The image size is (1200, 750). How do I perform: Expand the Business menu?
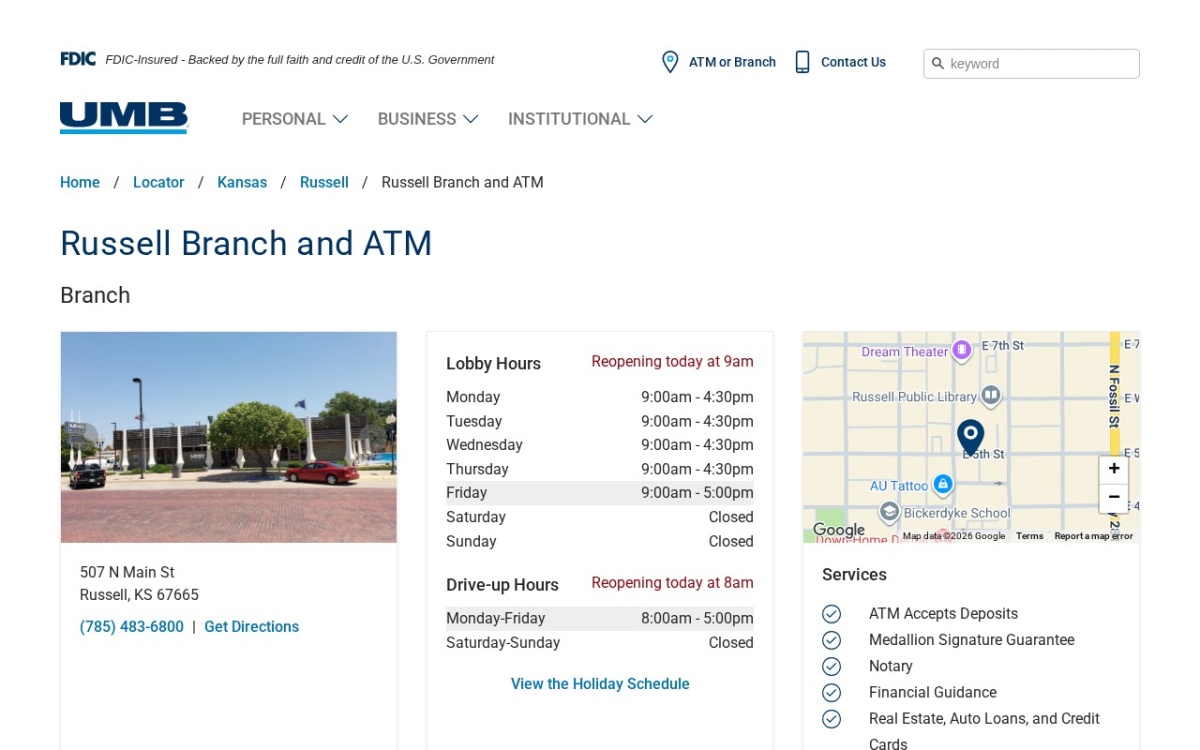[428, 119]
